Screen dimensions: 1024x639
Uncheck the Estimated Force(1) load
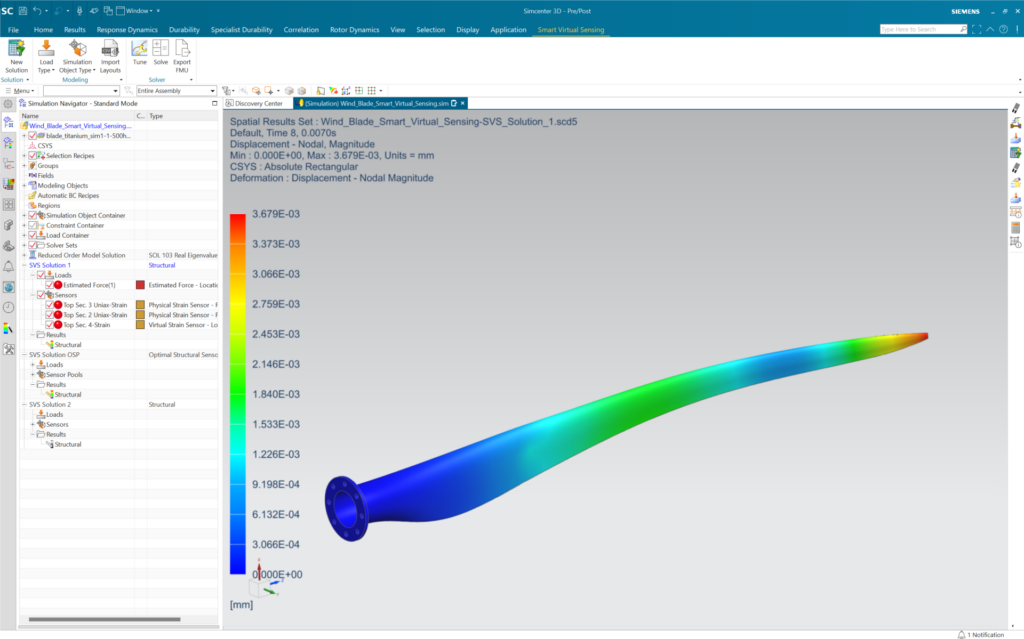tap(50, 285)
